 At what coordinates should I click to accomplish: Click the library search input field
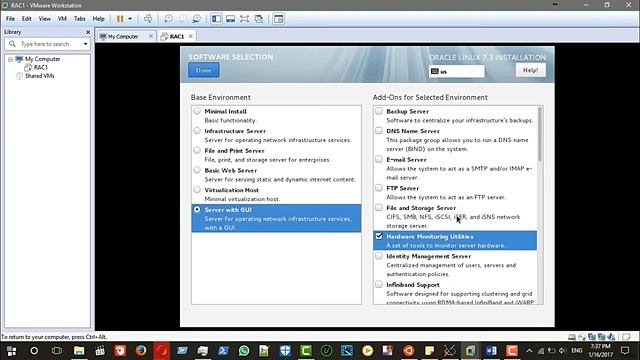coord(45,44)
